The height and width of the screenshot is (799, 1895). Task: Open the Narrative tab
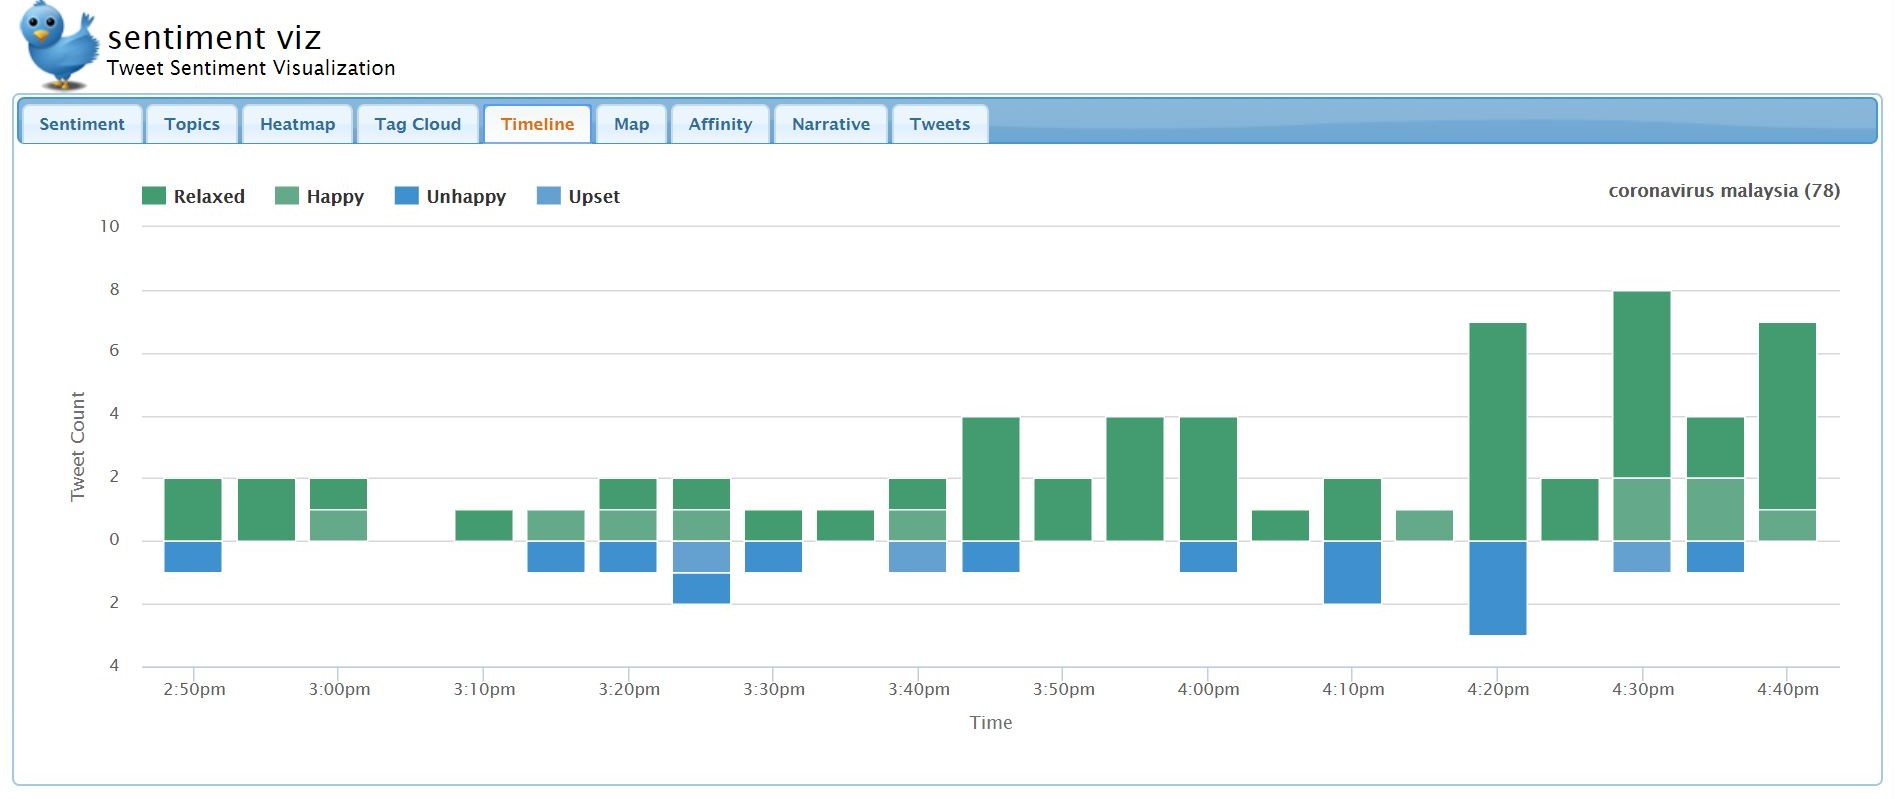[831, 124]
